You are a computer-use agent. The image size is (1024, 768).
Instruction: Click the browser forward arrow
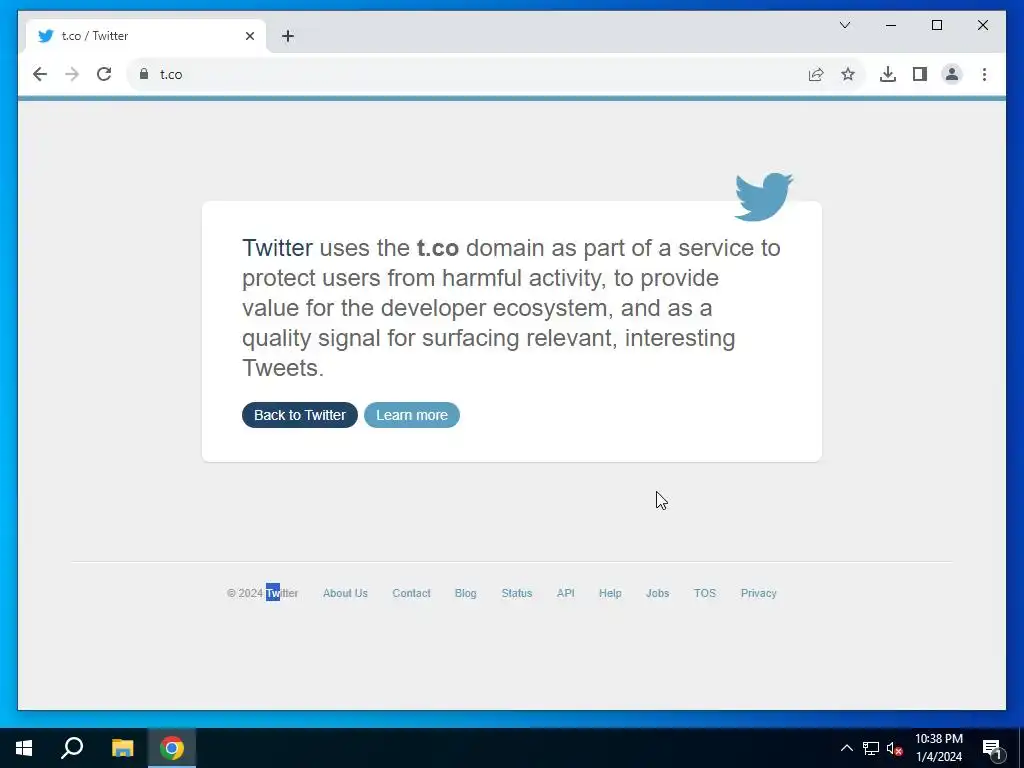click(x=72, y=74)
